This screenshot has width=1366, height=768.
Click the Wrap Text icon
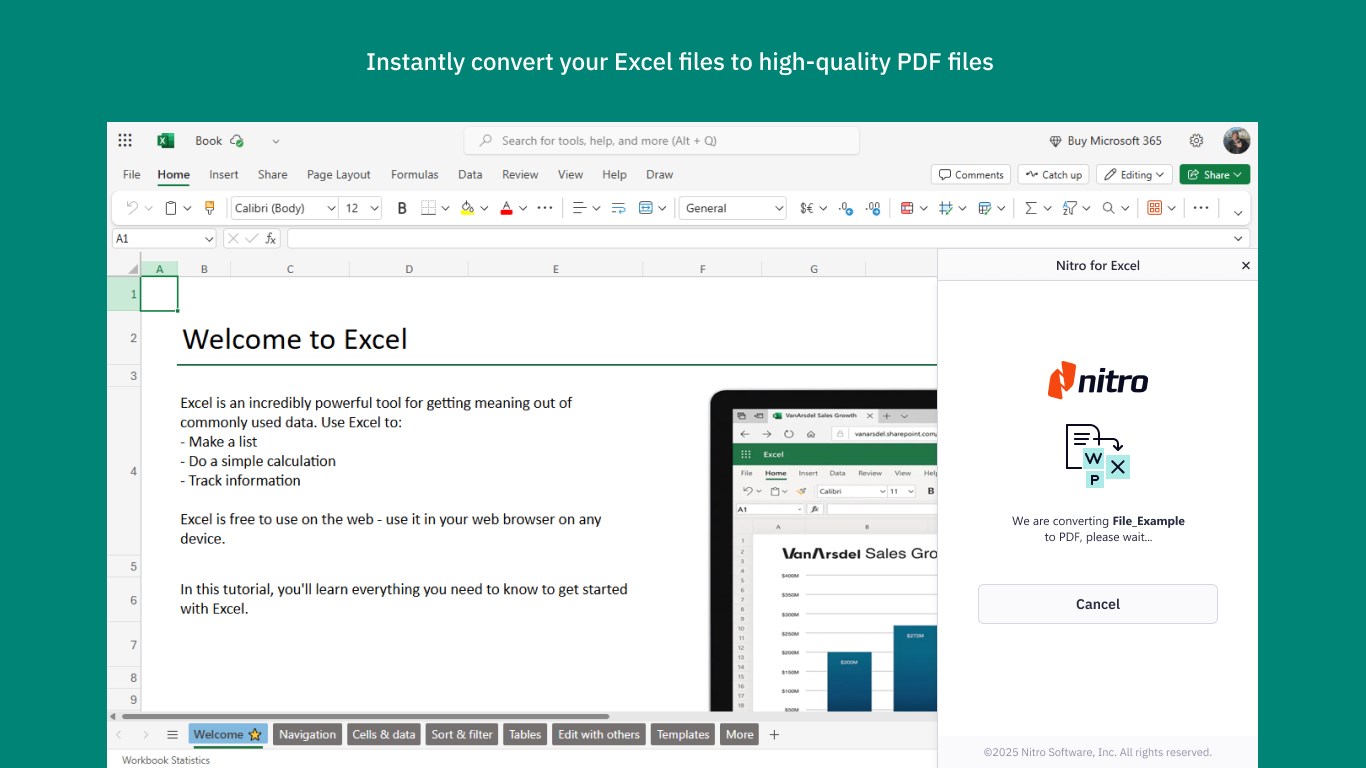pos(618,208)
